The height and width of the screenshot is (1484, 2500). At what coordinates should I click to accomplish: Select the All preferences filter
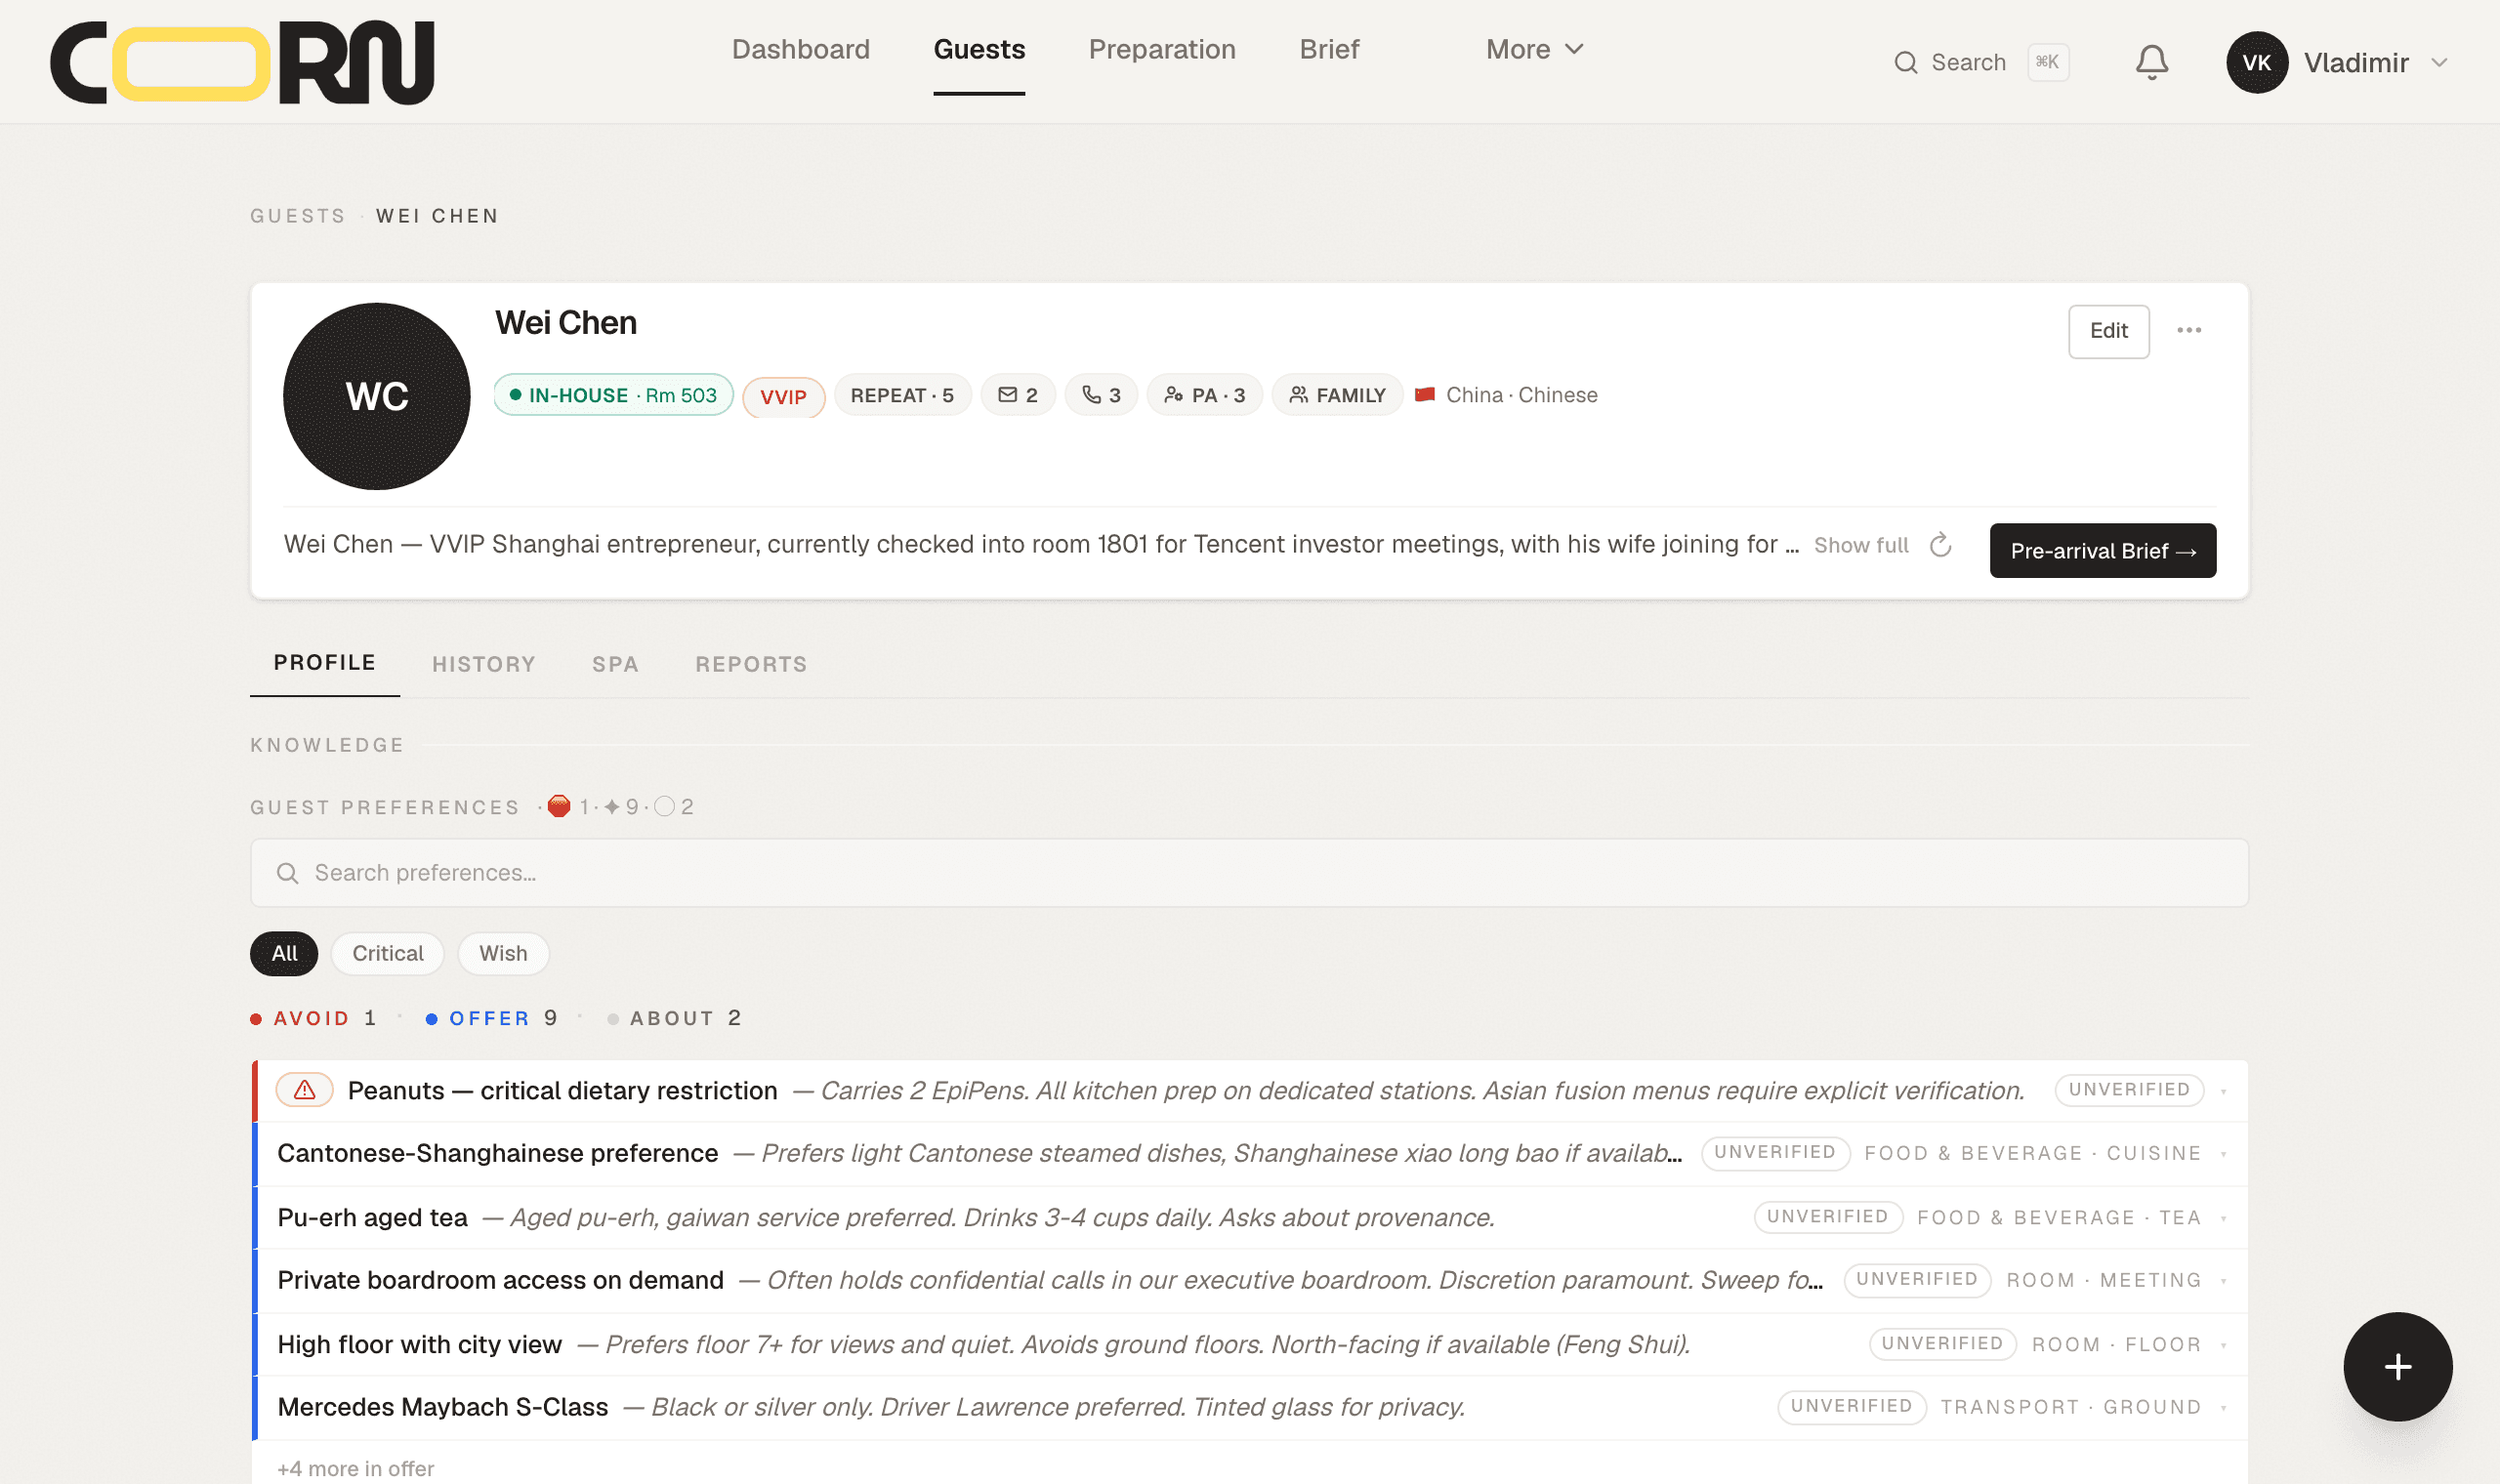click(284, 953)
